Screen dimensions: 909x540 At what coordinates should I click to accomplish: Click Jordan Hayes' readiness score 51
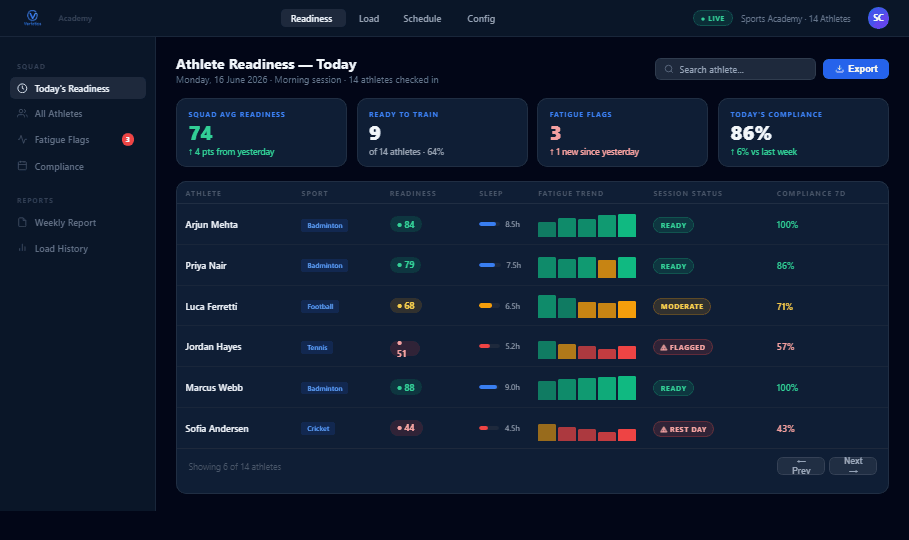404,349
